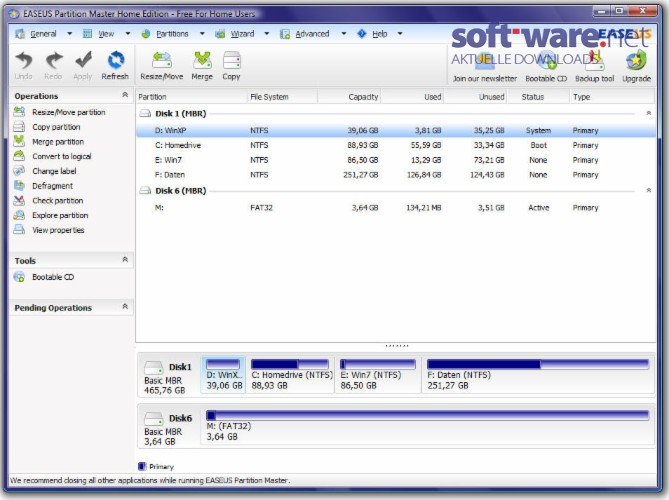Click the dotted pane splitter handle
This screenshot has width=669, height=500.
click(x=397, y=346)
